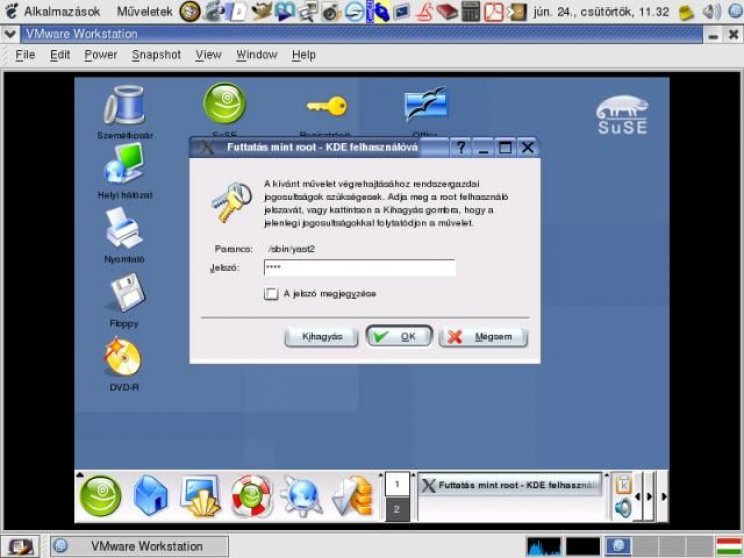Screen dimensions: 744x558
Task: Open the View menu
Action: click(x=209, y=55)
